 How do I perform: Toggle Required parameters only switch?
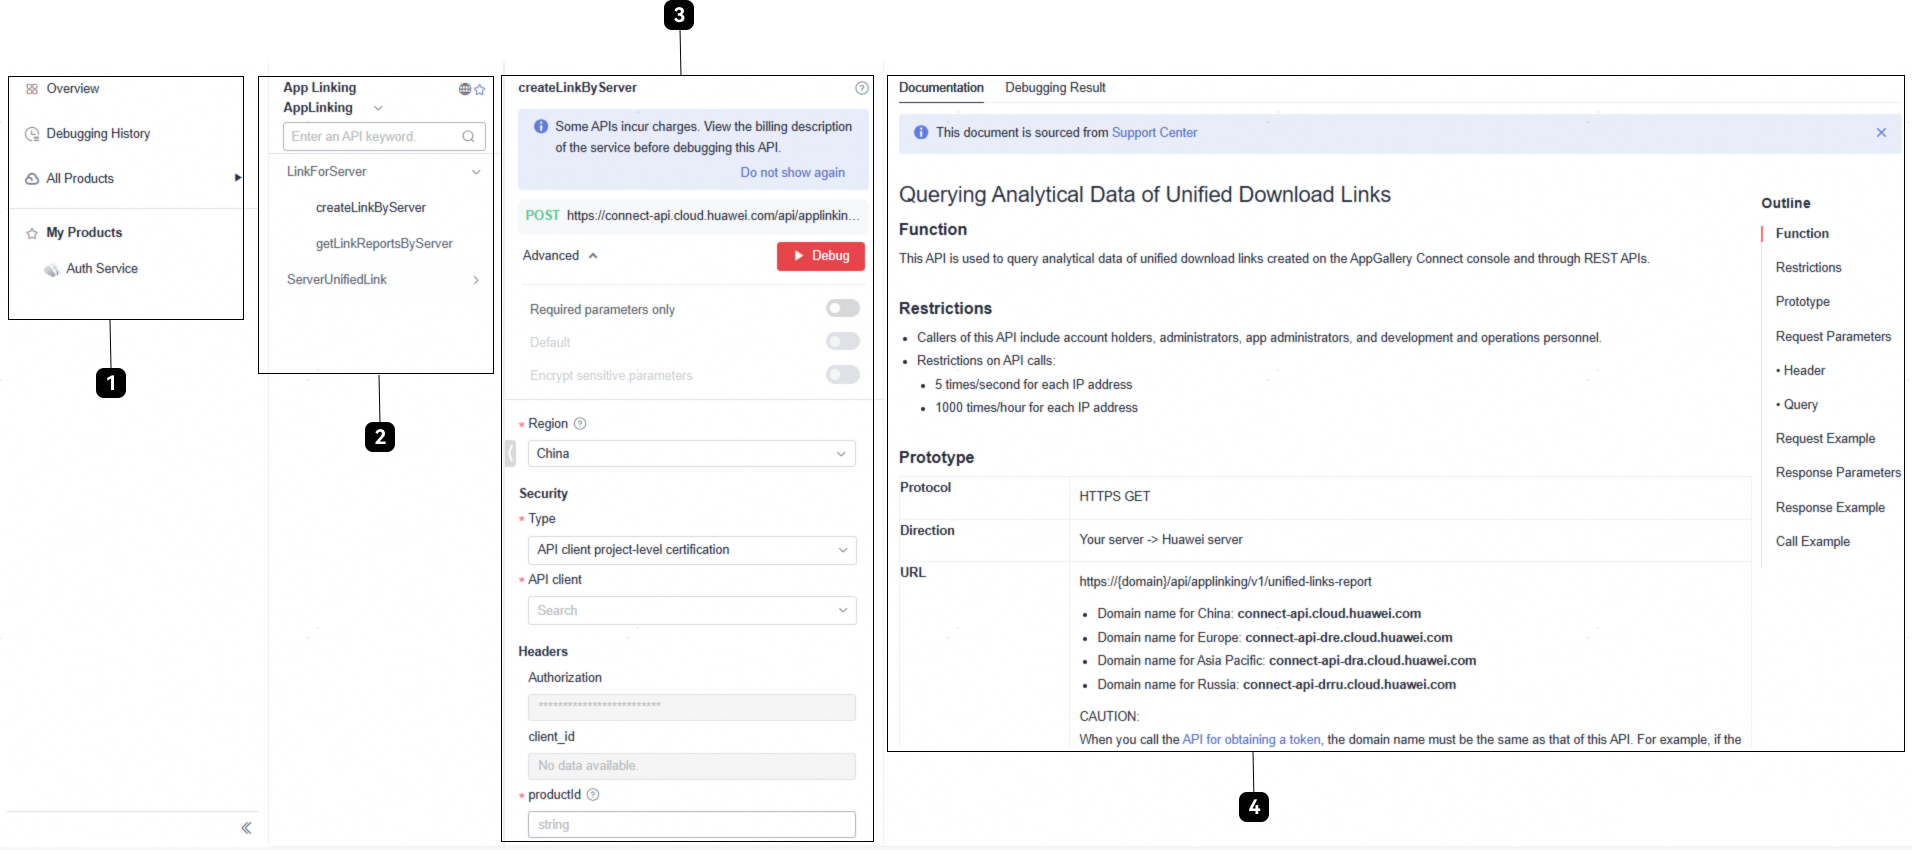[x=843, y=309]
